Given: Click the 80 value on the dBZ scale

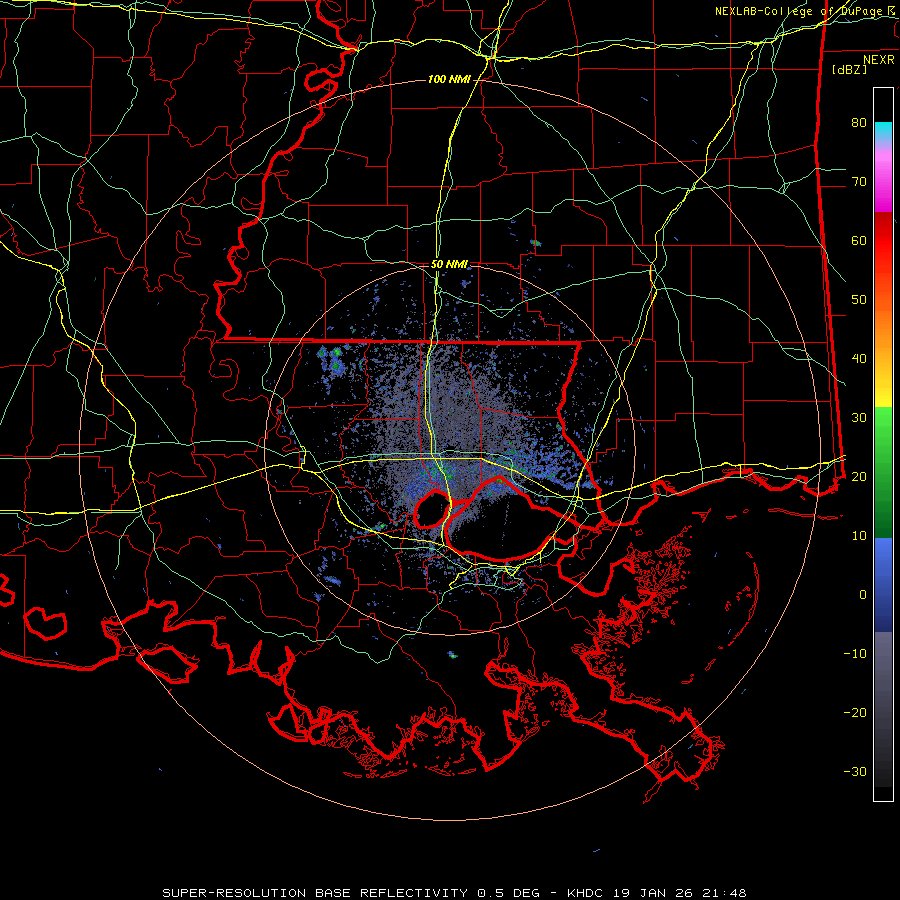Looking at the screenshot, I should click(x=859, y=123).
